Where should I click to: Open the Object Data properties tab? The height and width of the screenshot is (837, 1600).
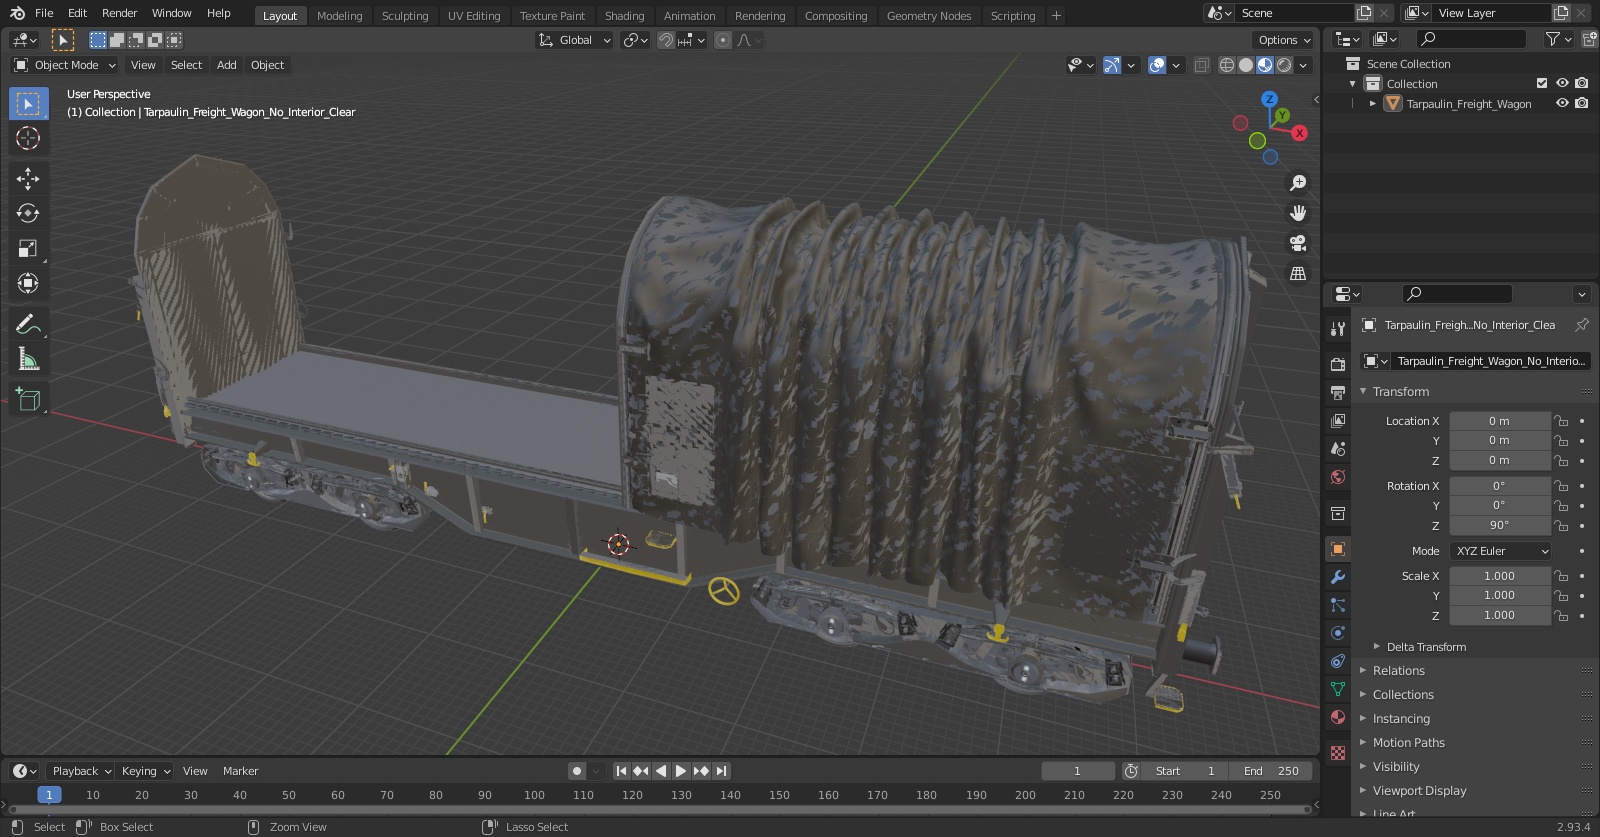[x=1338, y=689]
